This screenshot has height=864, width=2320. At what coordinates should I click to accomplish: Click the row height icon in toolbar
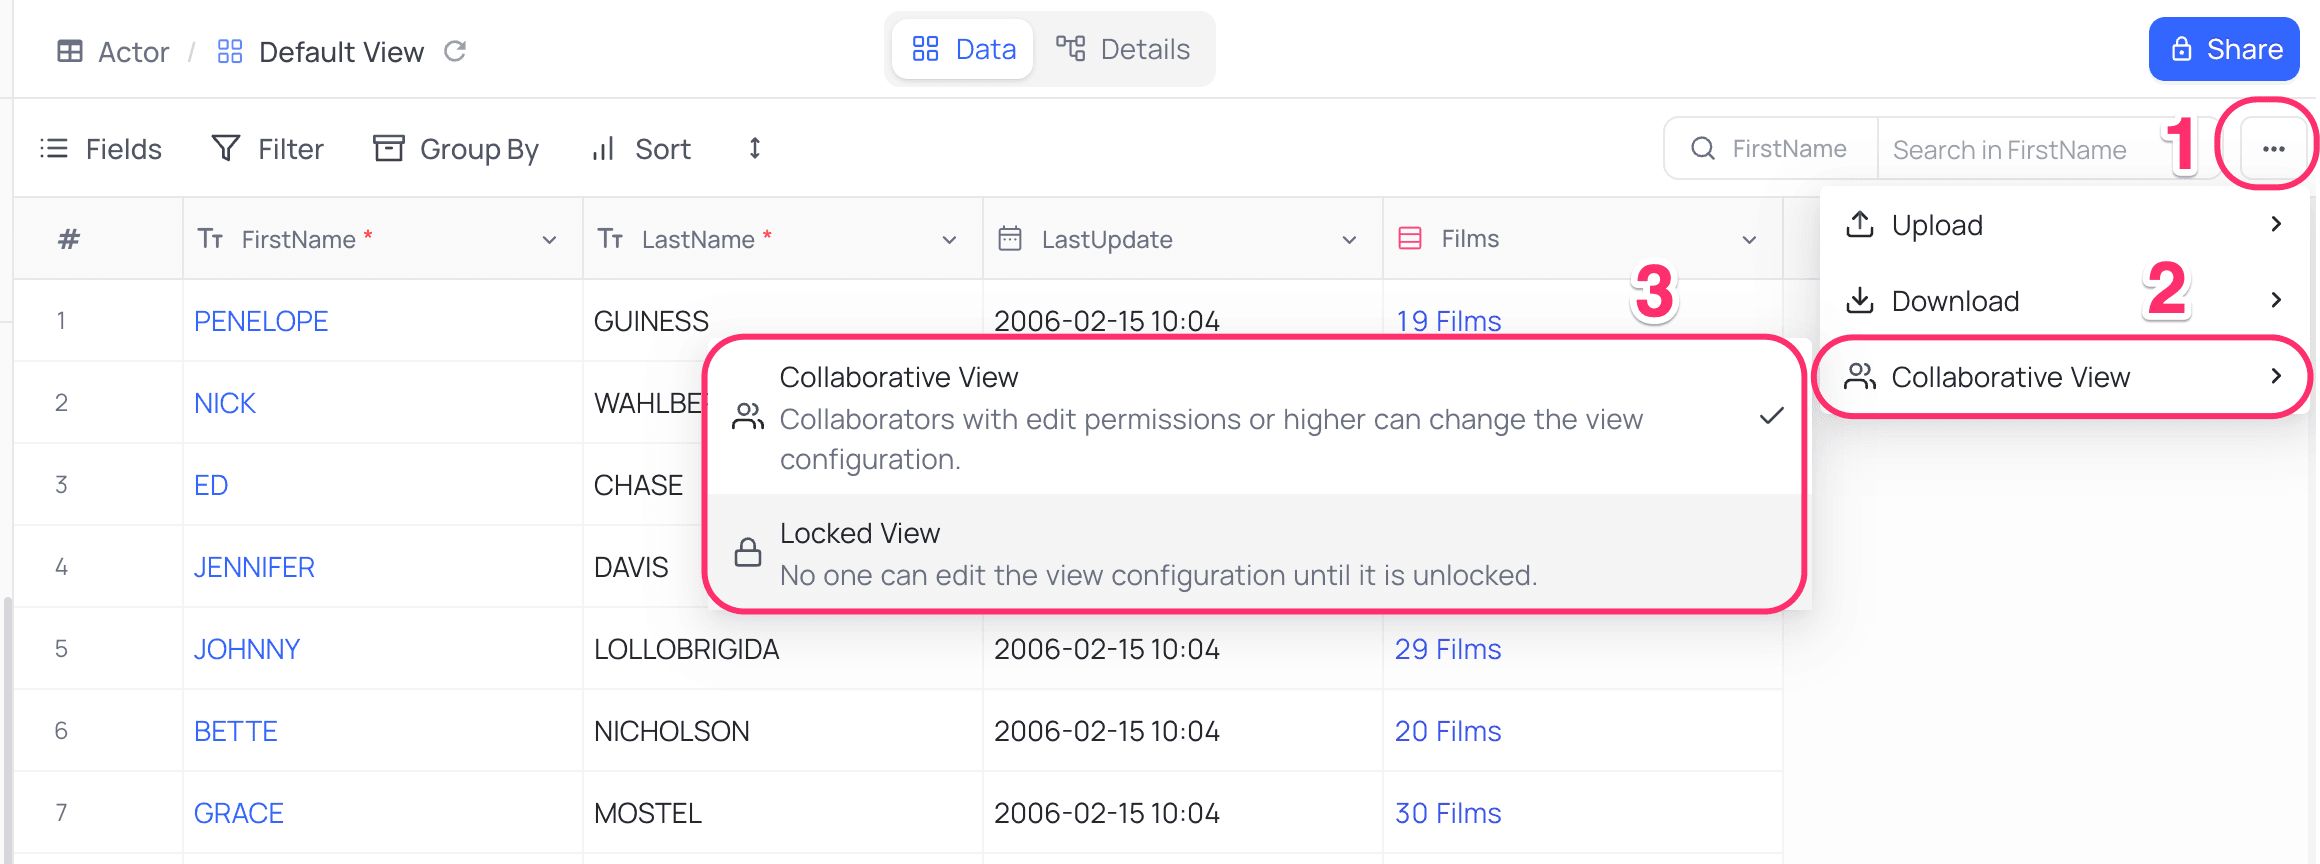coord(755,149)
